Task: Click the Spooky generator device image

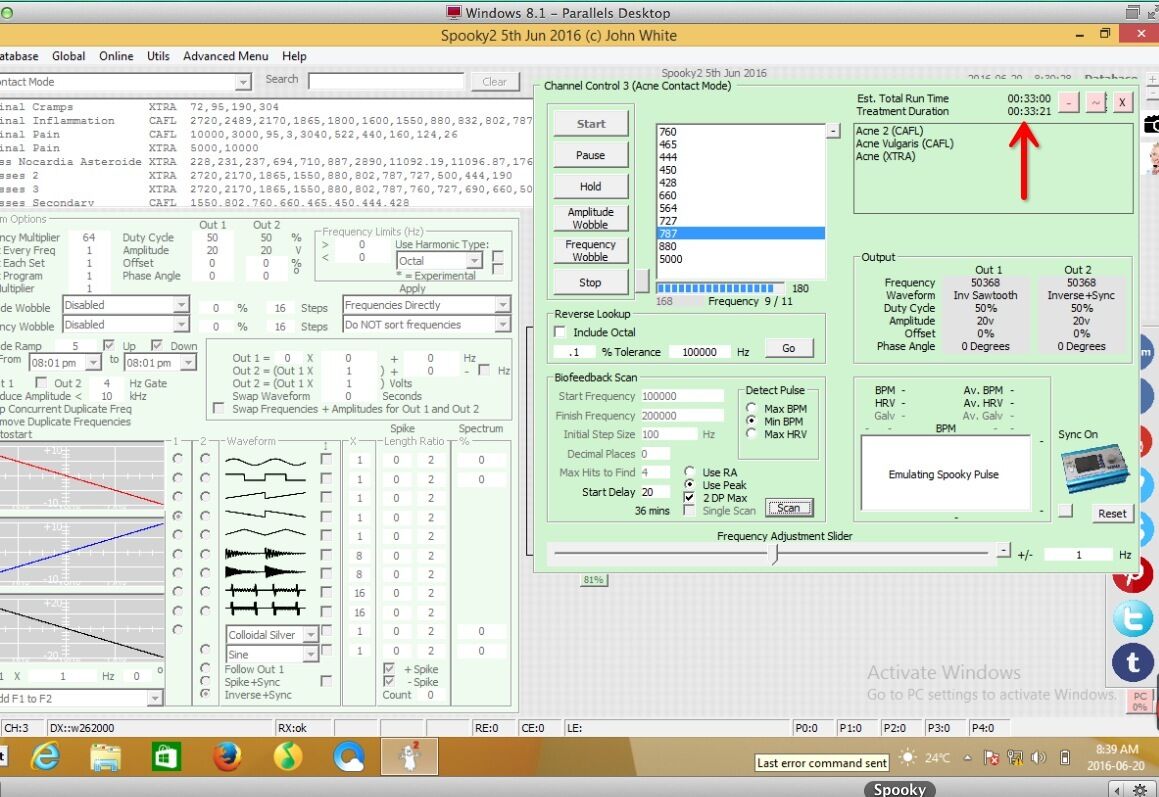Action: click(x=1095, y=469)
